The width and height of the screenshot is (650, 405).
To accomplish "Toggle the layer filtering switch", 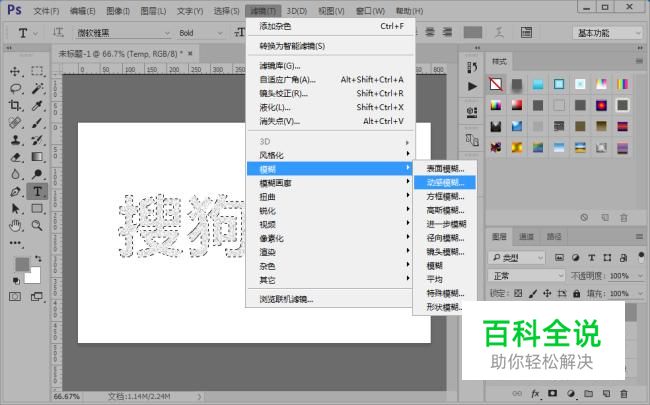I will coord(641,257).
